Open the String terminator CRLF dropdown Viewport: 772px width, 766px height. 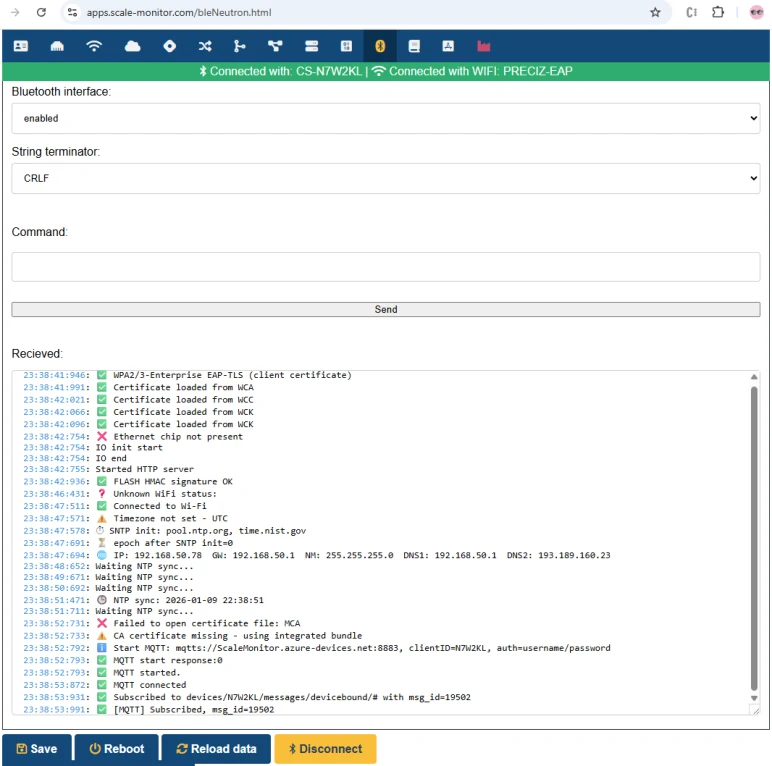point(386,178)
